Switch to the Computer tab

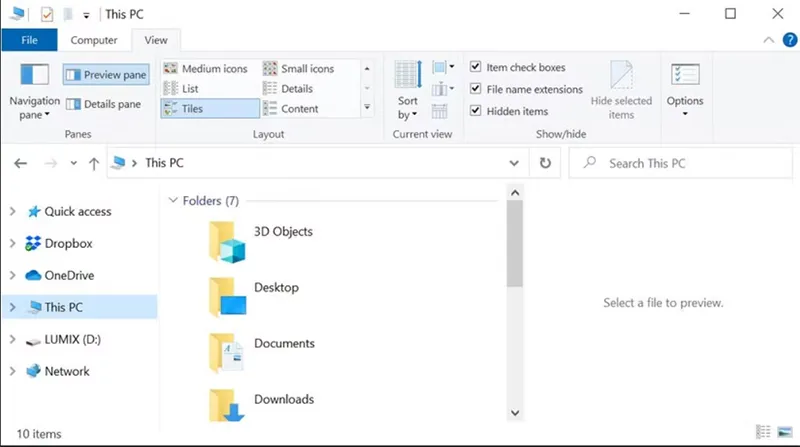[94, 40]
